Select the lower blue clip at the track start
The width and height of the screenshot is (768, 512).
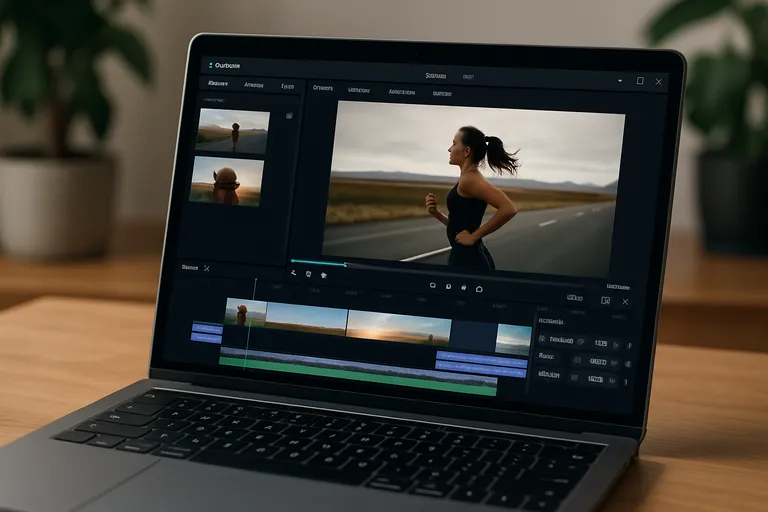pyautogui.click(x=206, y=338)
